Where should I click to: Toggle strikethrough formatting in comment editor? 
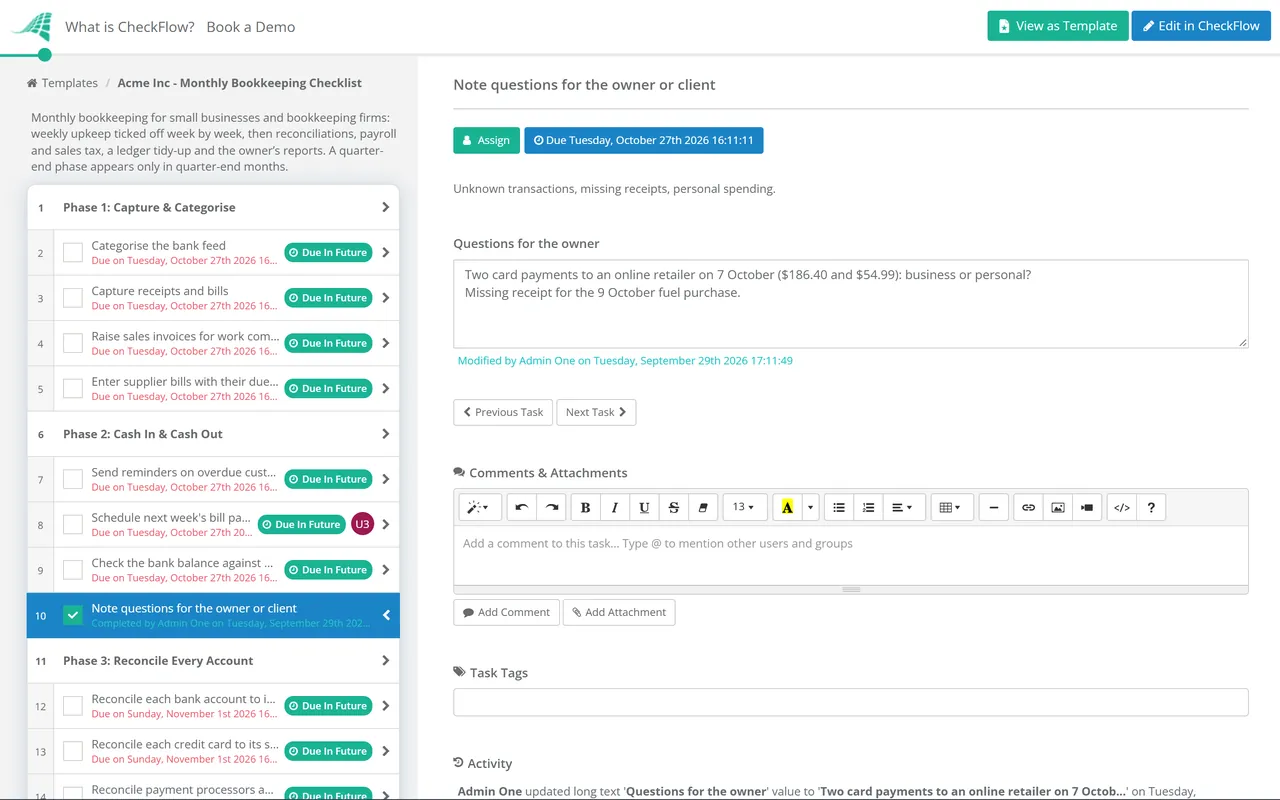673,508
